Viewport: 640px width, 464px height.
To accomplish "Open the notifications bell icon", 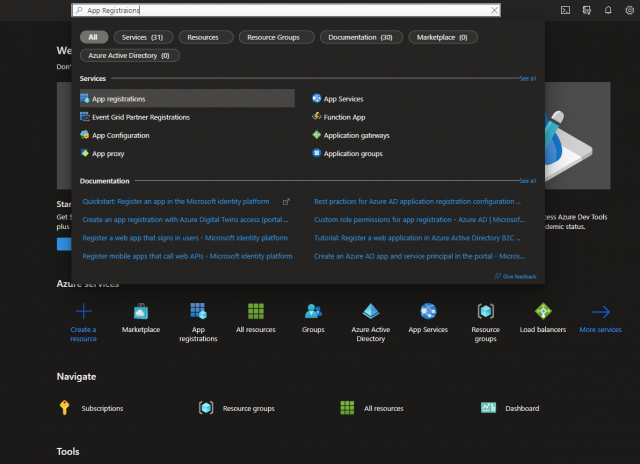I will tap(608, 10).
